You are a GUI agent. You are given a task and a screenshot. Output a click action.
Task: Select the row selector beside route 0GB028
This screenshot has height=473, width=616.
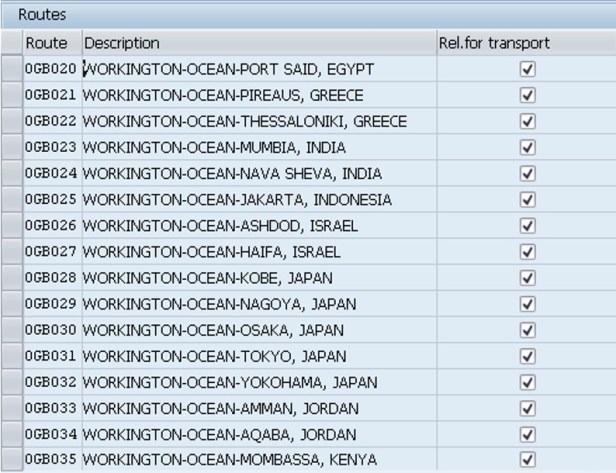[x=11, y=278]
